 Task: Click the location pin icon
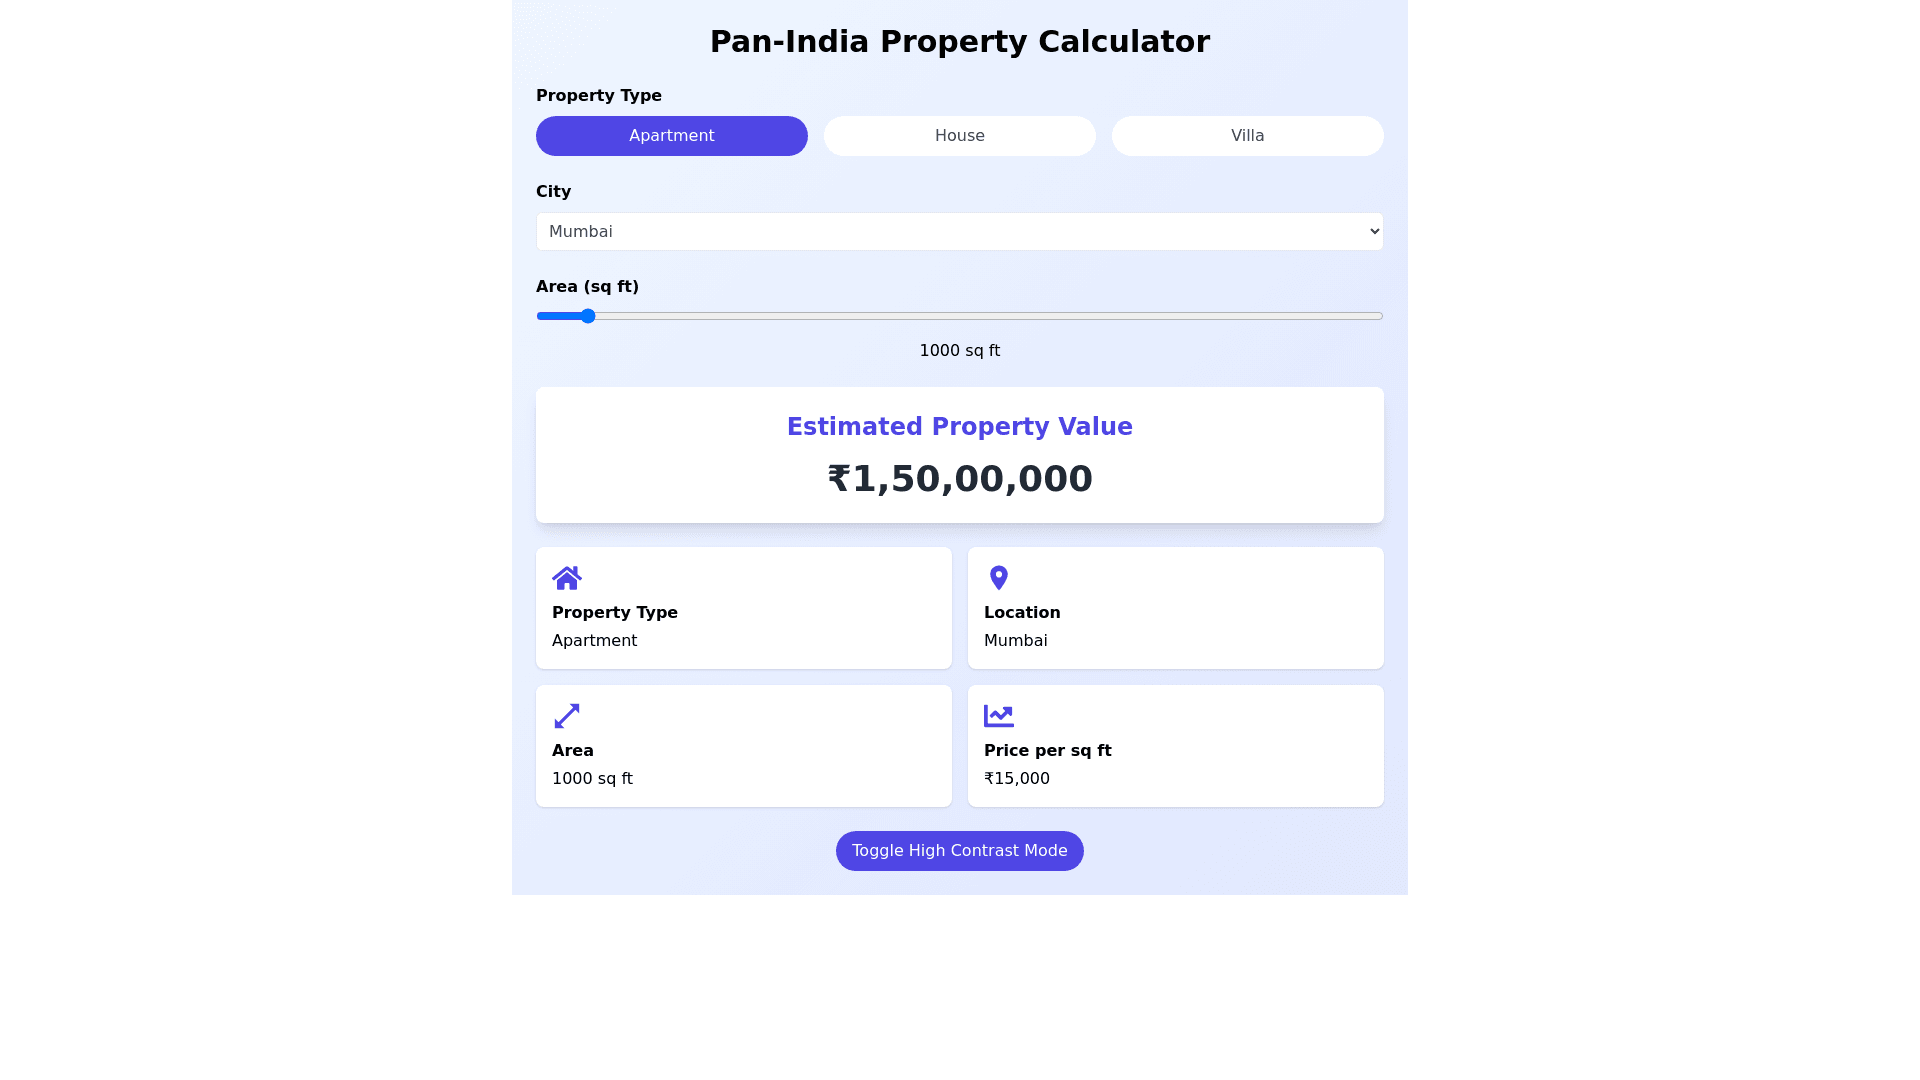pos(998,578)
